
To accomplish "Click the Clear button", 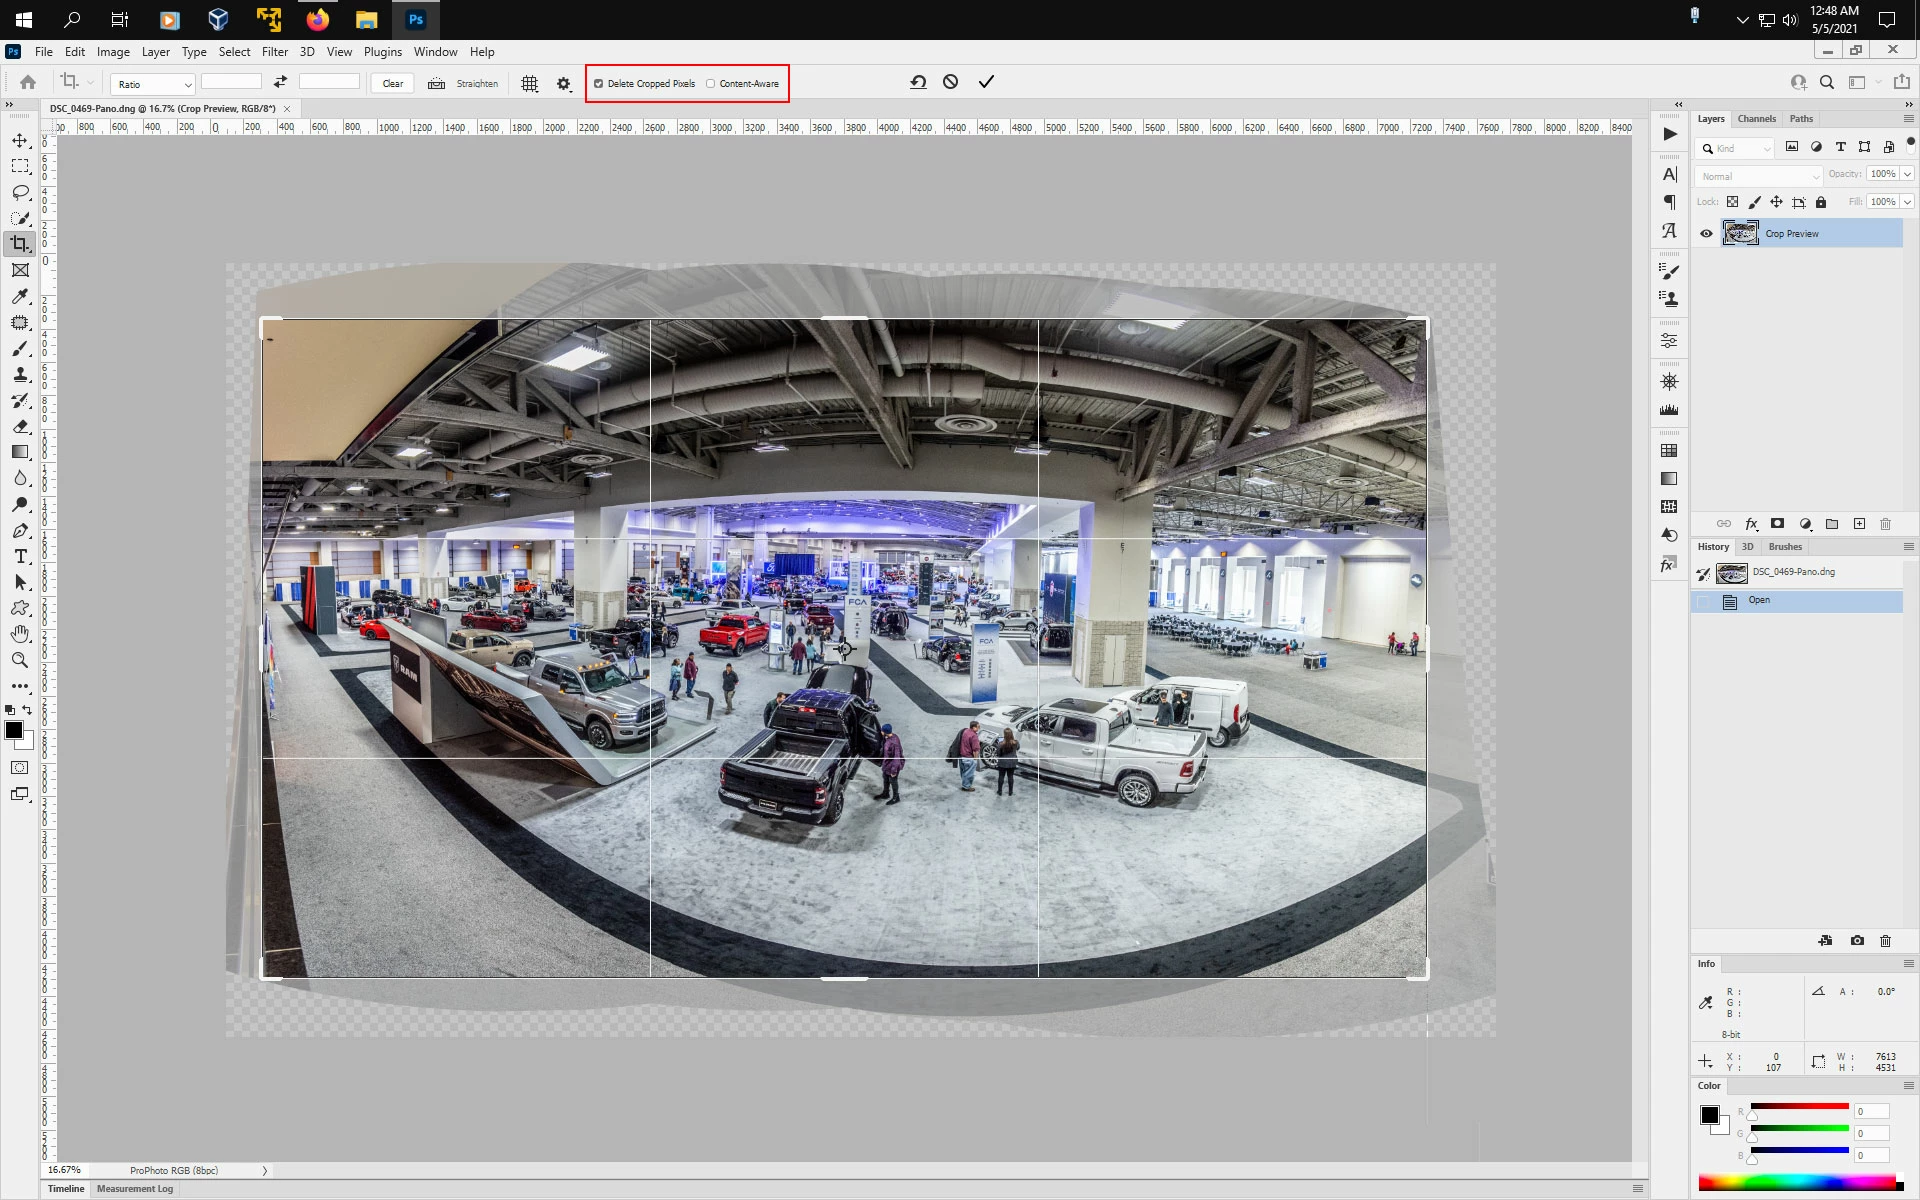I will pos(392,84).
